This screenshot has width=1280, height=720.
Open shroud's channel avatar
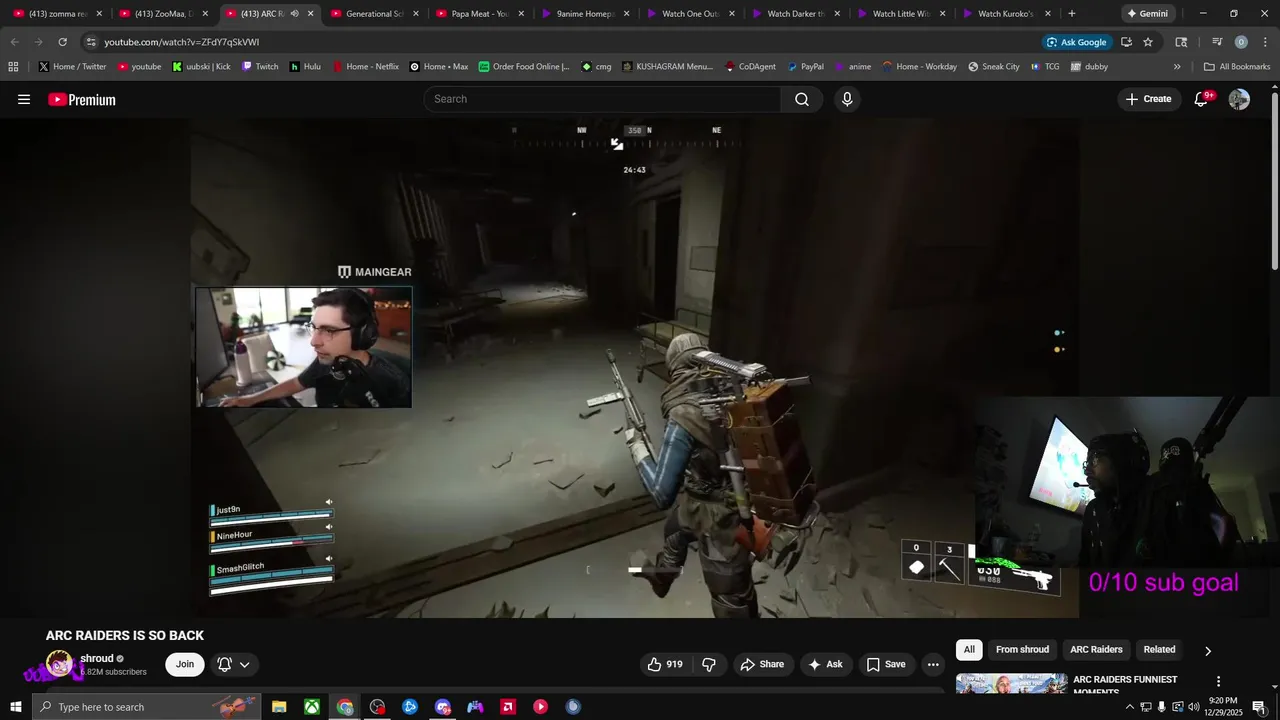pyautogui.click(x=59, y=663)
